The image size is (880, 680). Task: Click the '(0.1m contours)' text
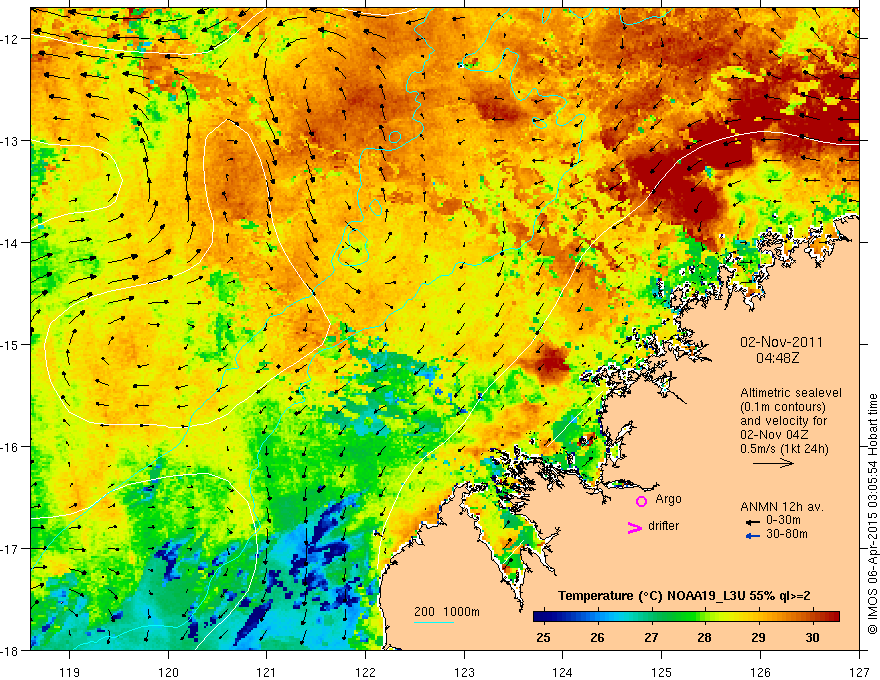[x=783, y=407]
